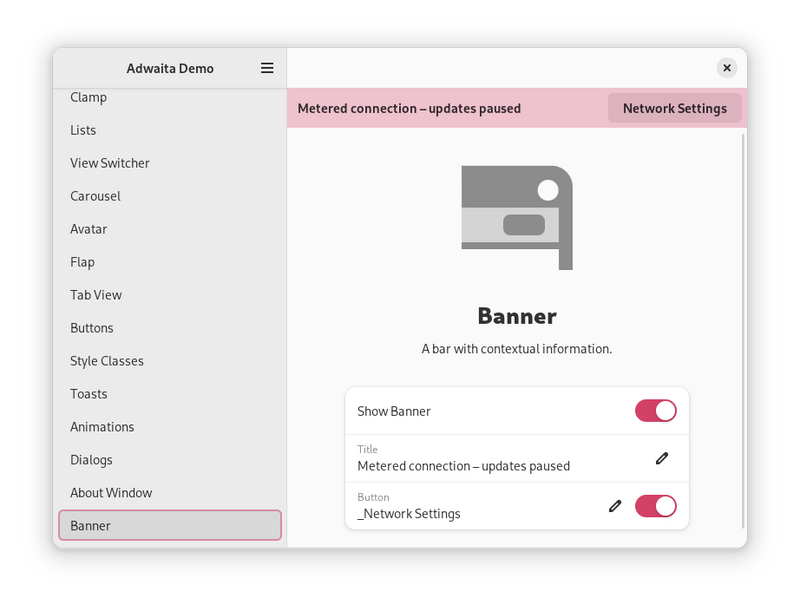The image size is (800, 606).
Task: Close the Adwaita Demo window
Action: pos(727,68)
